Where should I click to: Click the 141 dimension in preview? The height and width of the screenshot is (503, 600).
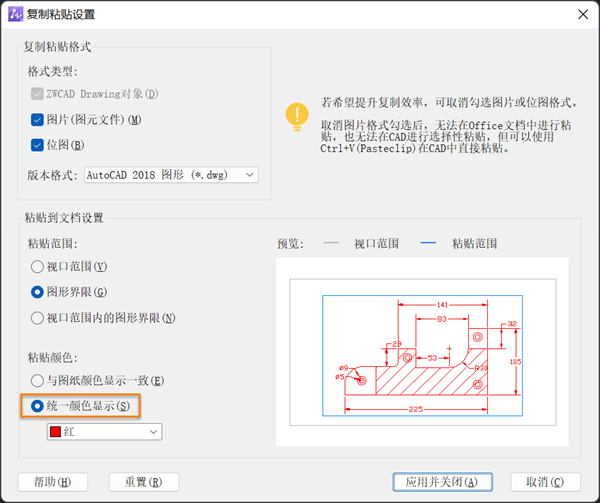click(x=442, y=305)
